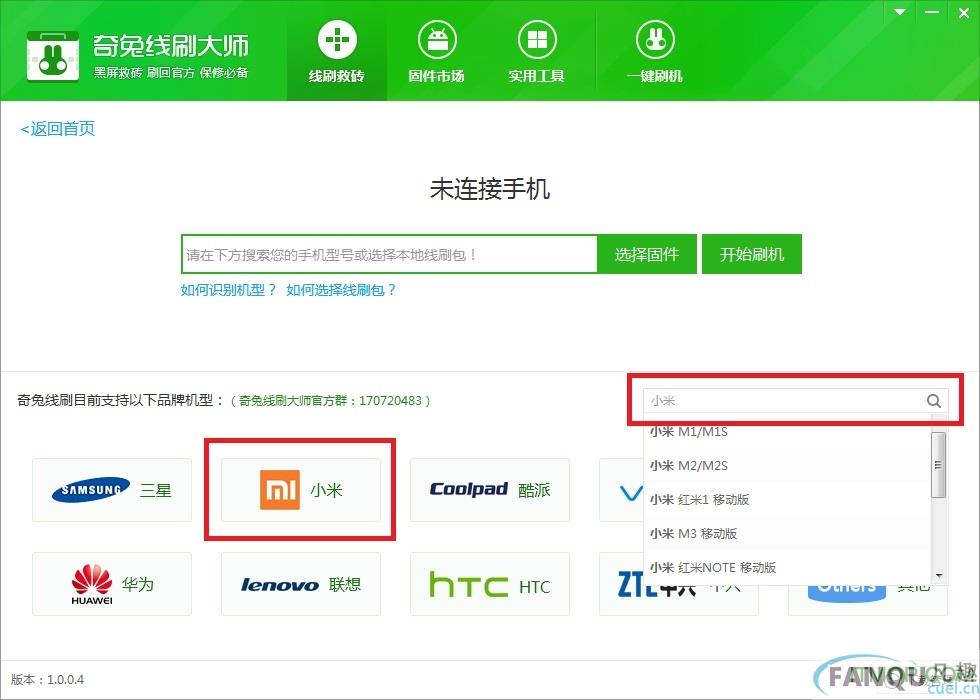Select 小米 M2/M2S from list

point(787,466)
